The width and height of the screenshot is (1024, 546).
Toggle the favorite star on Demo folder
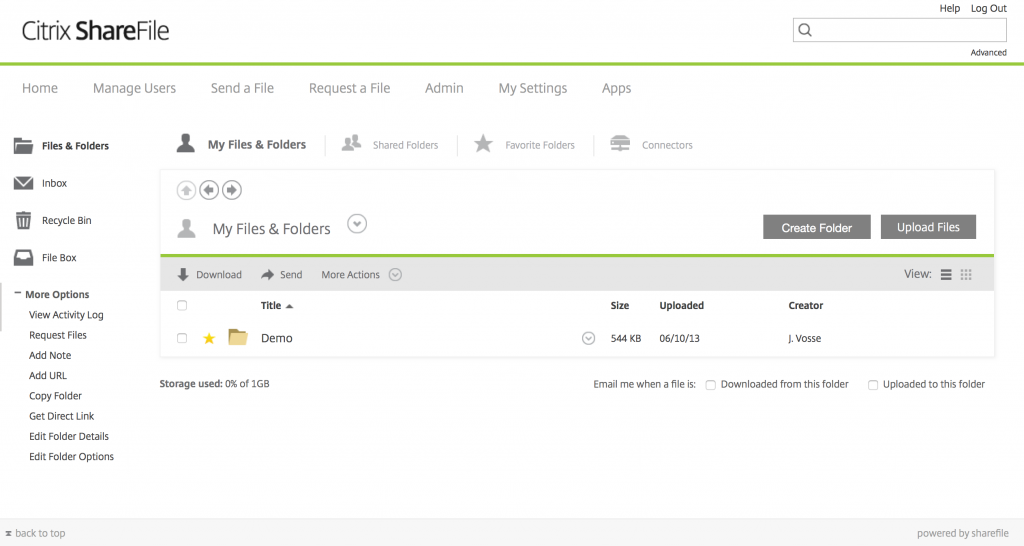coord(209,339)
